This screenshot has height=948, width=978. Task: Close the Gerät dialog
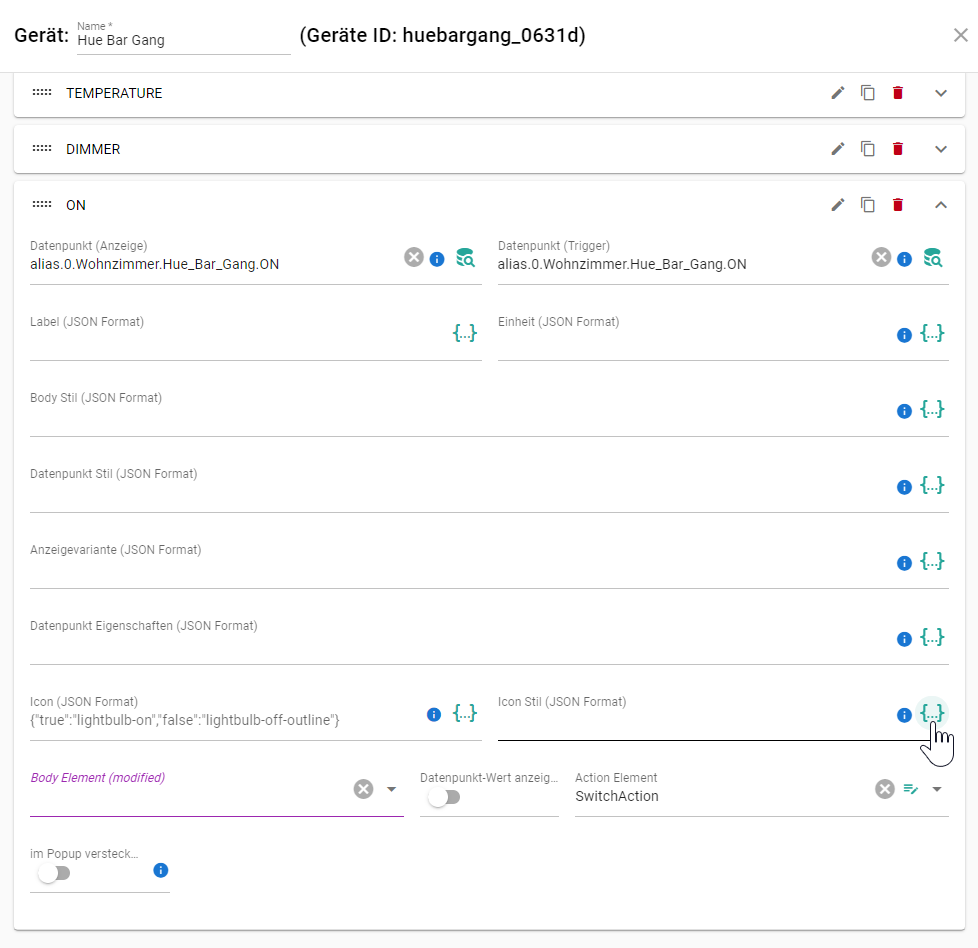(961, 36)
